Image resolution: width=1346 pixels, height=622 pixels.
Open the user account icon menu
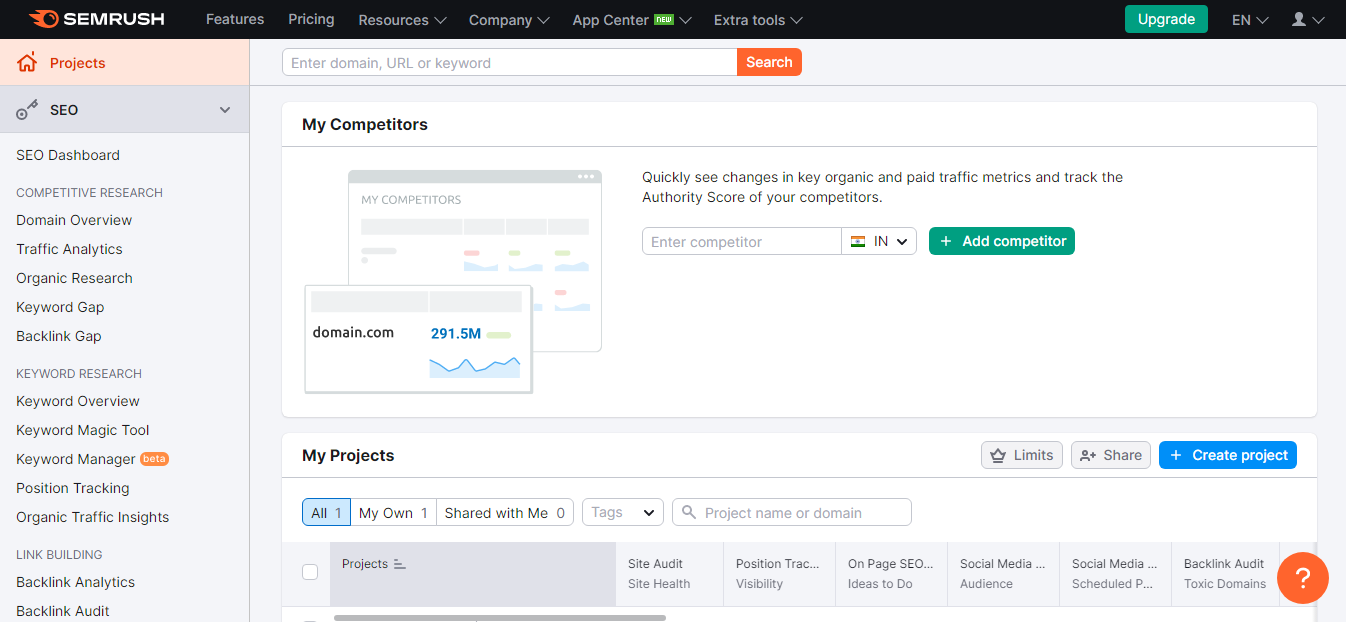(1308, 19)
